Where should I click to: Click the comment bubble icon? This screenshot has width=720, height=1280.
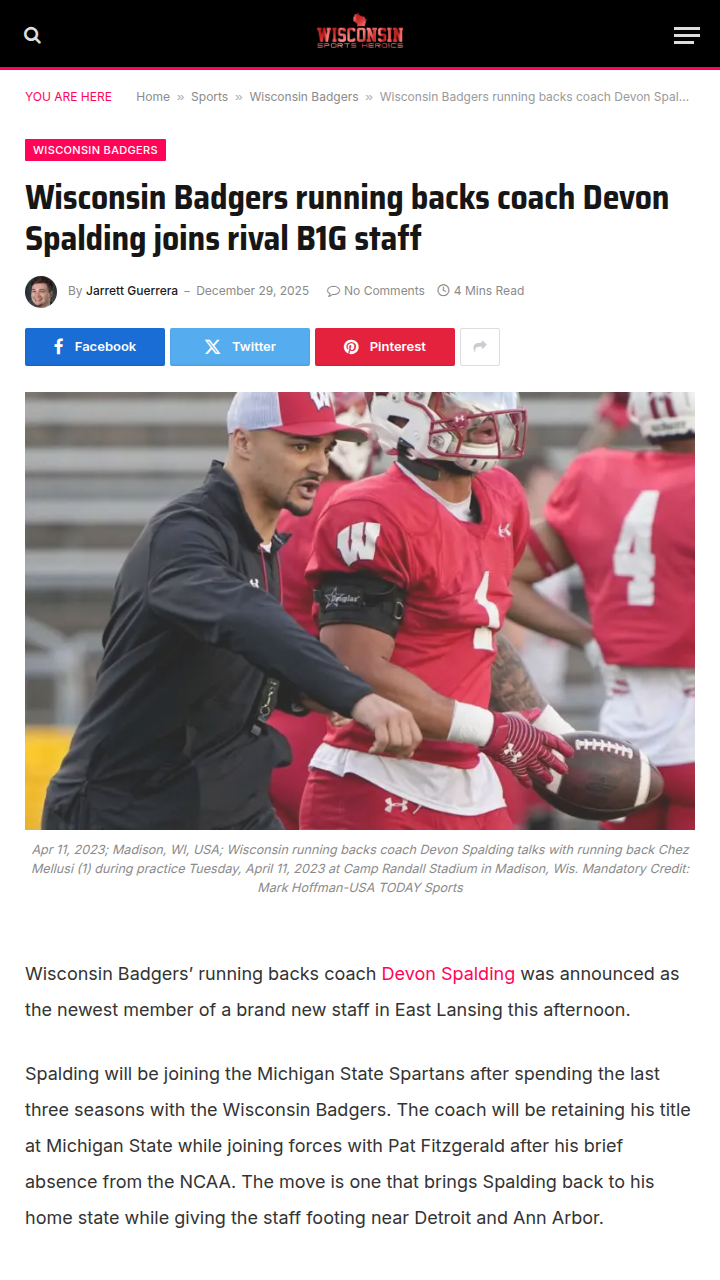(x=333, y=291)
